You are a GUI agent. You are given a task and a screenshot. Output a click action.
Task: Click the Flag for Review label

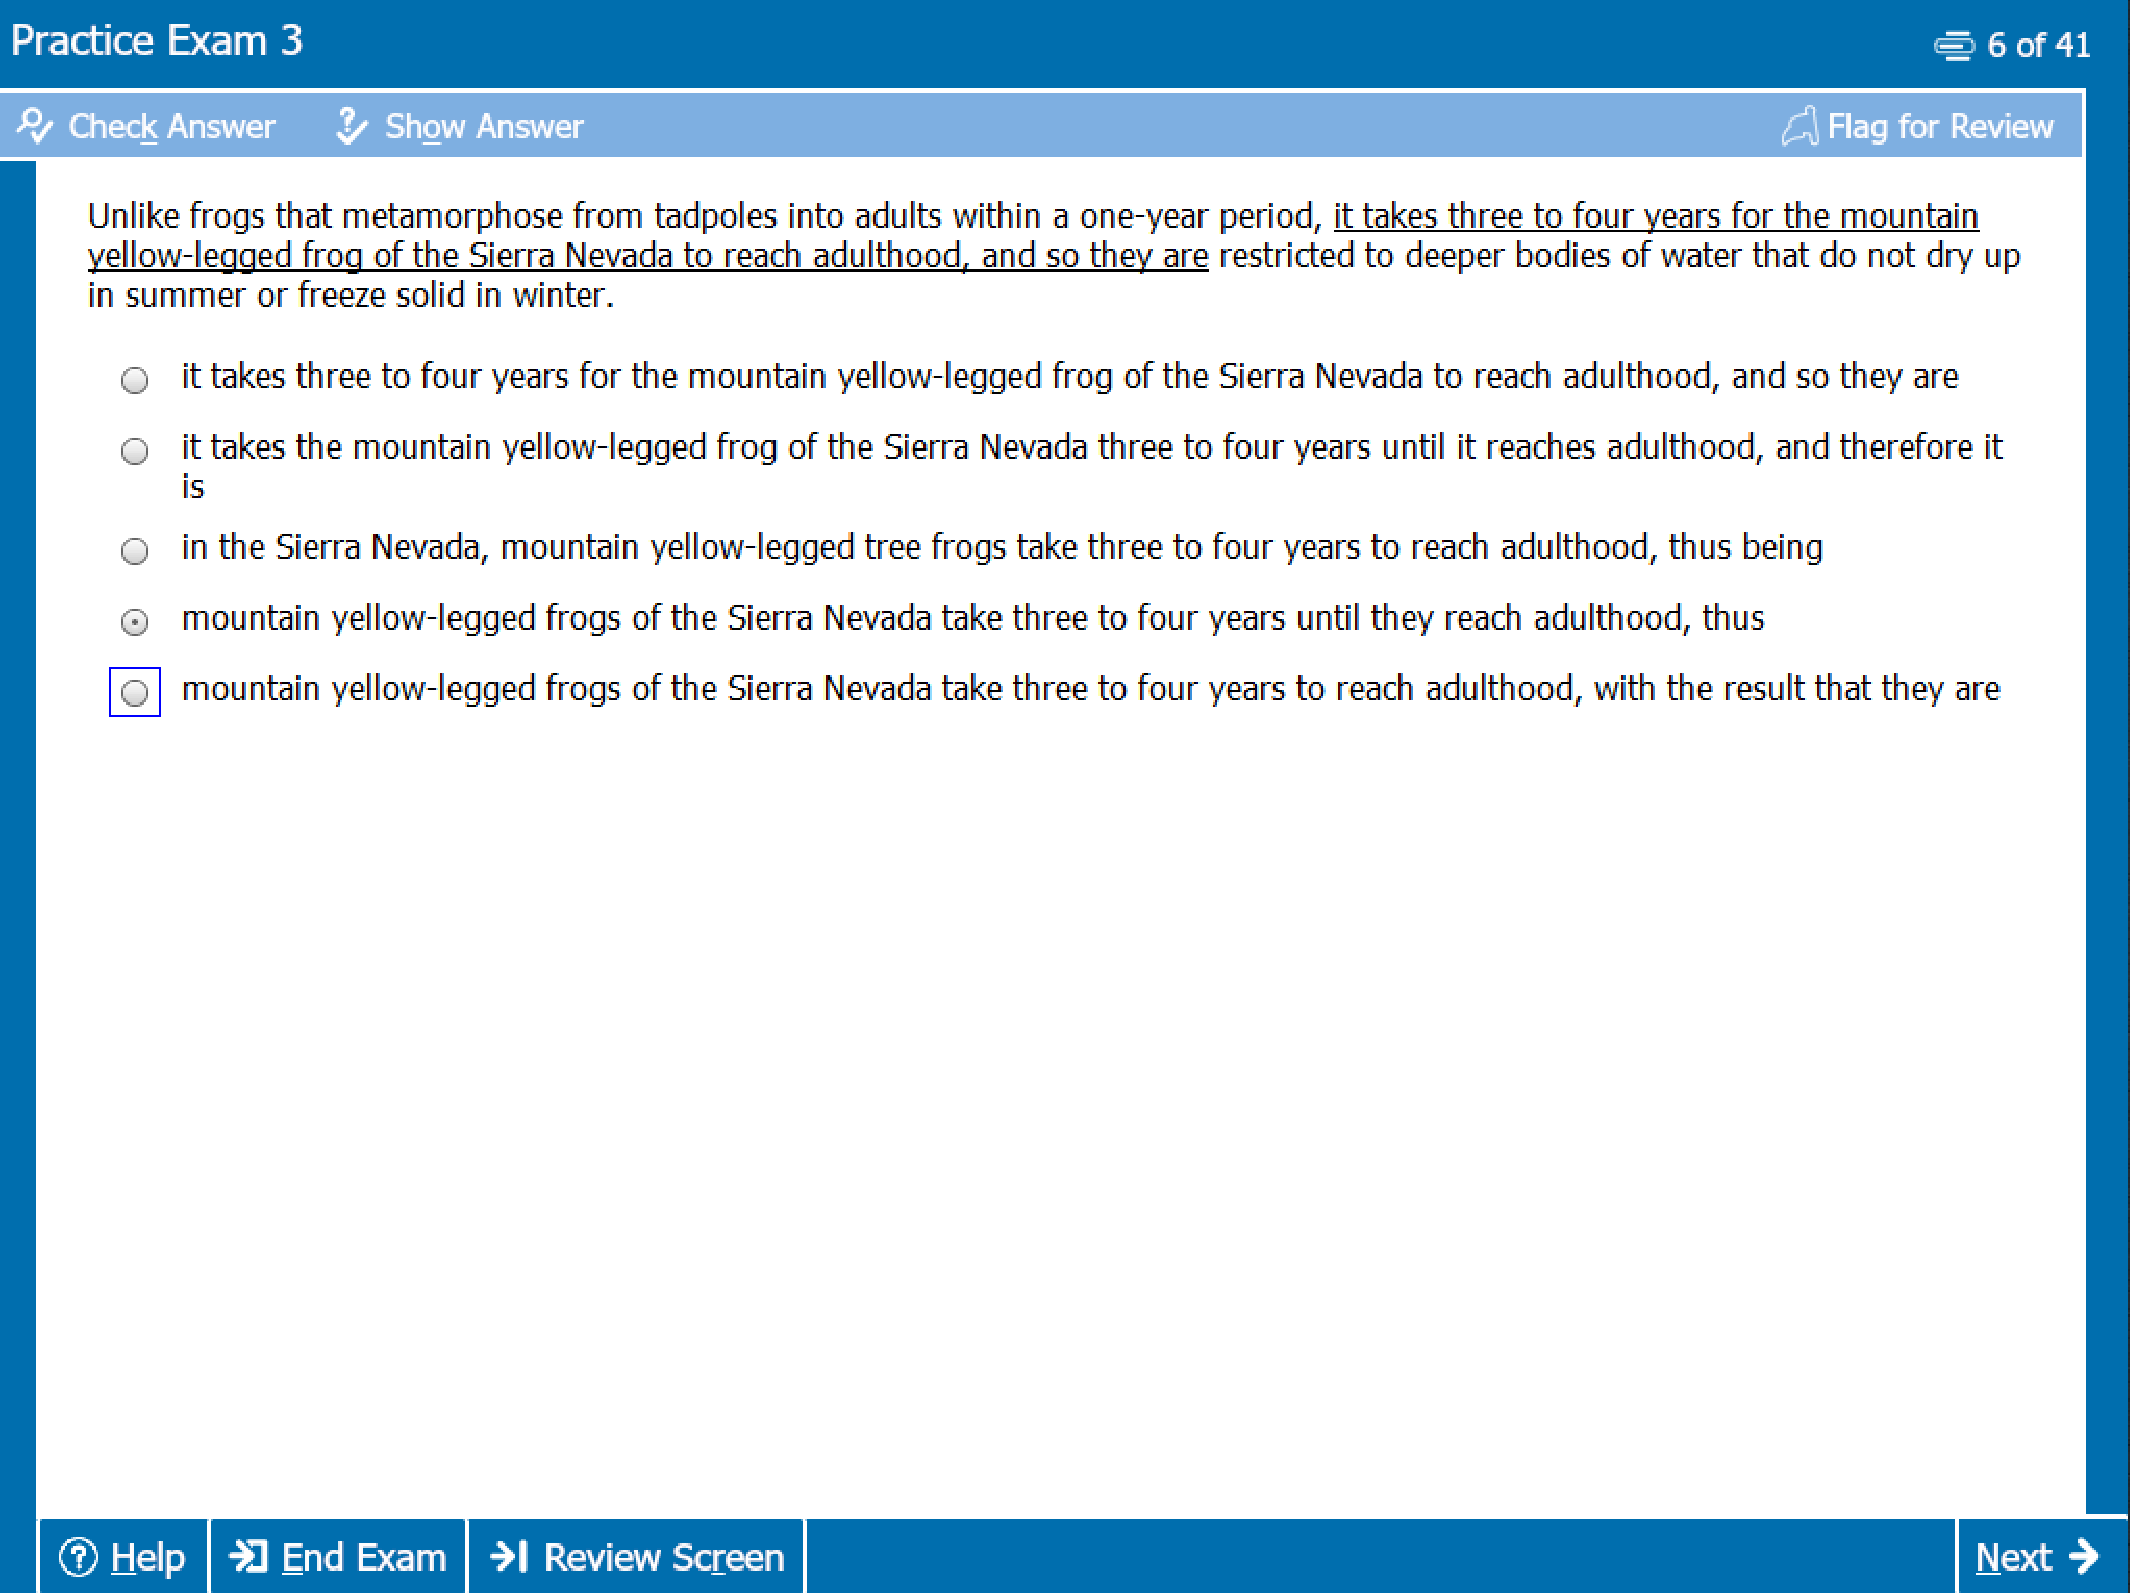click(1940, 127)
